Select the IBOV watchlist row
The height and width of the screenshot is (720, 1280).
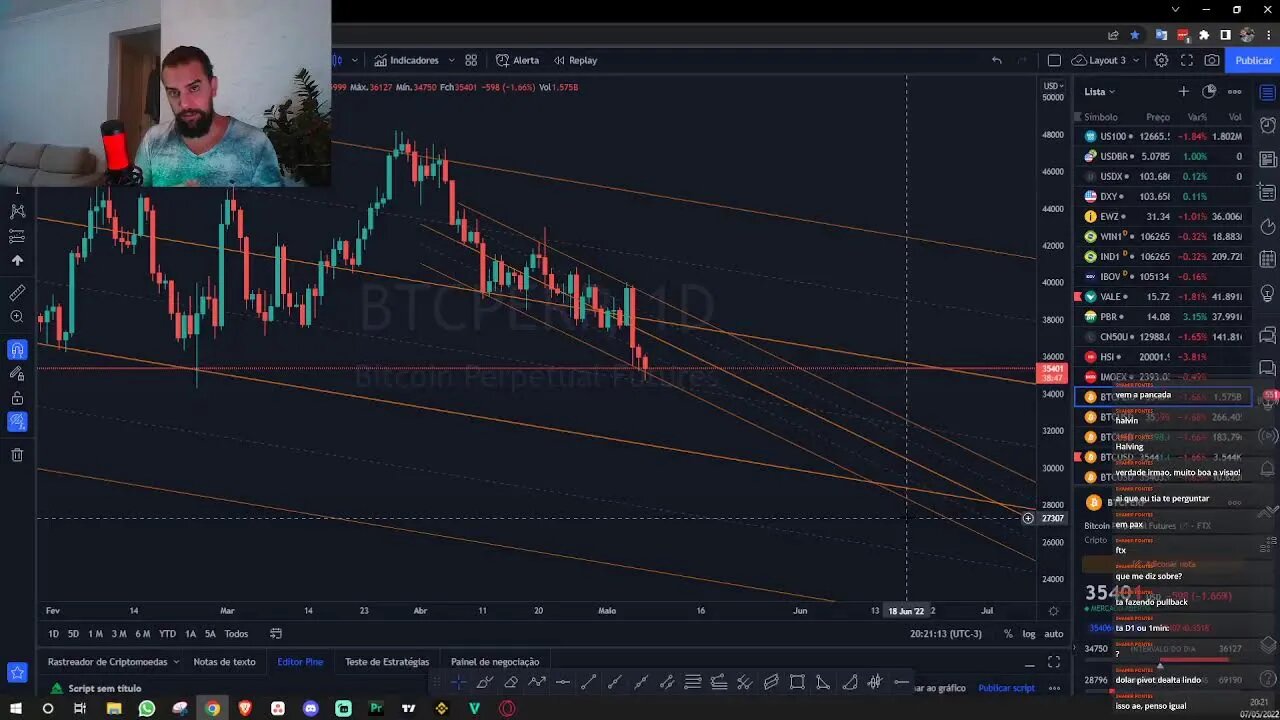[x=1163, y=276]
